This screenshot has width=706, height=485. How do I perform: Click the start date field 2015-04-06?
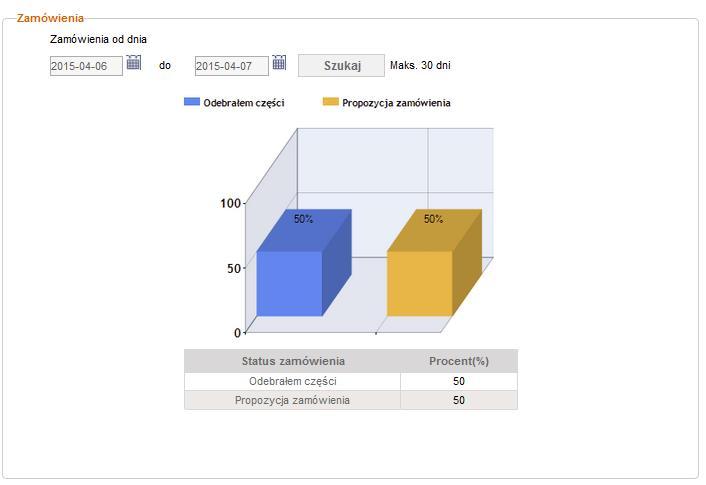pos(86,66)
